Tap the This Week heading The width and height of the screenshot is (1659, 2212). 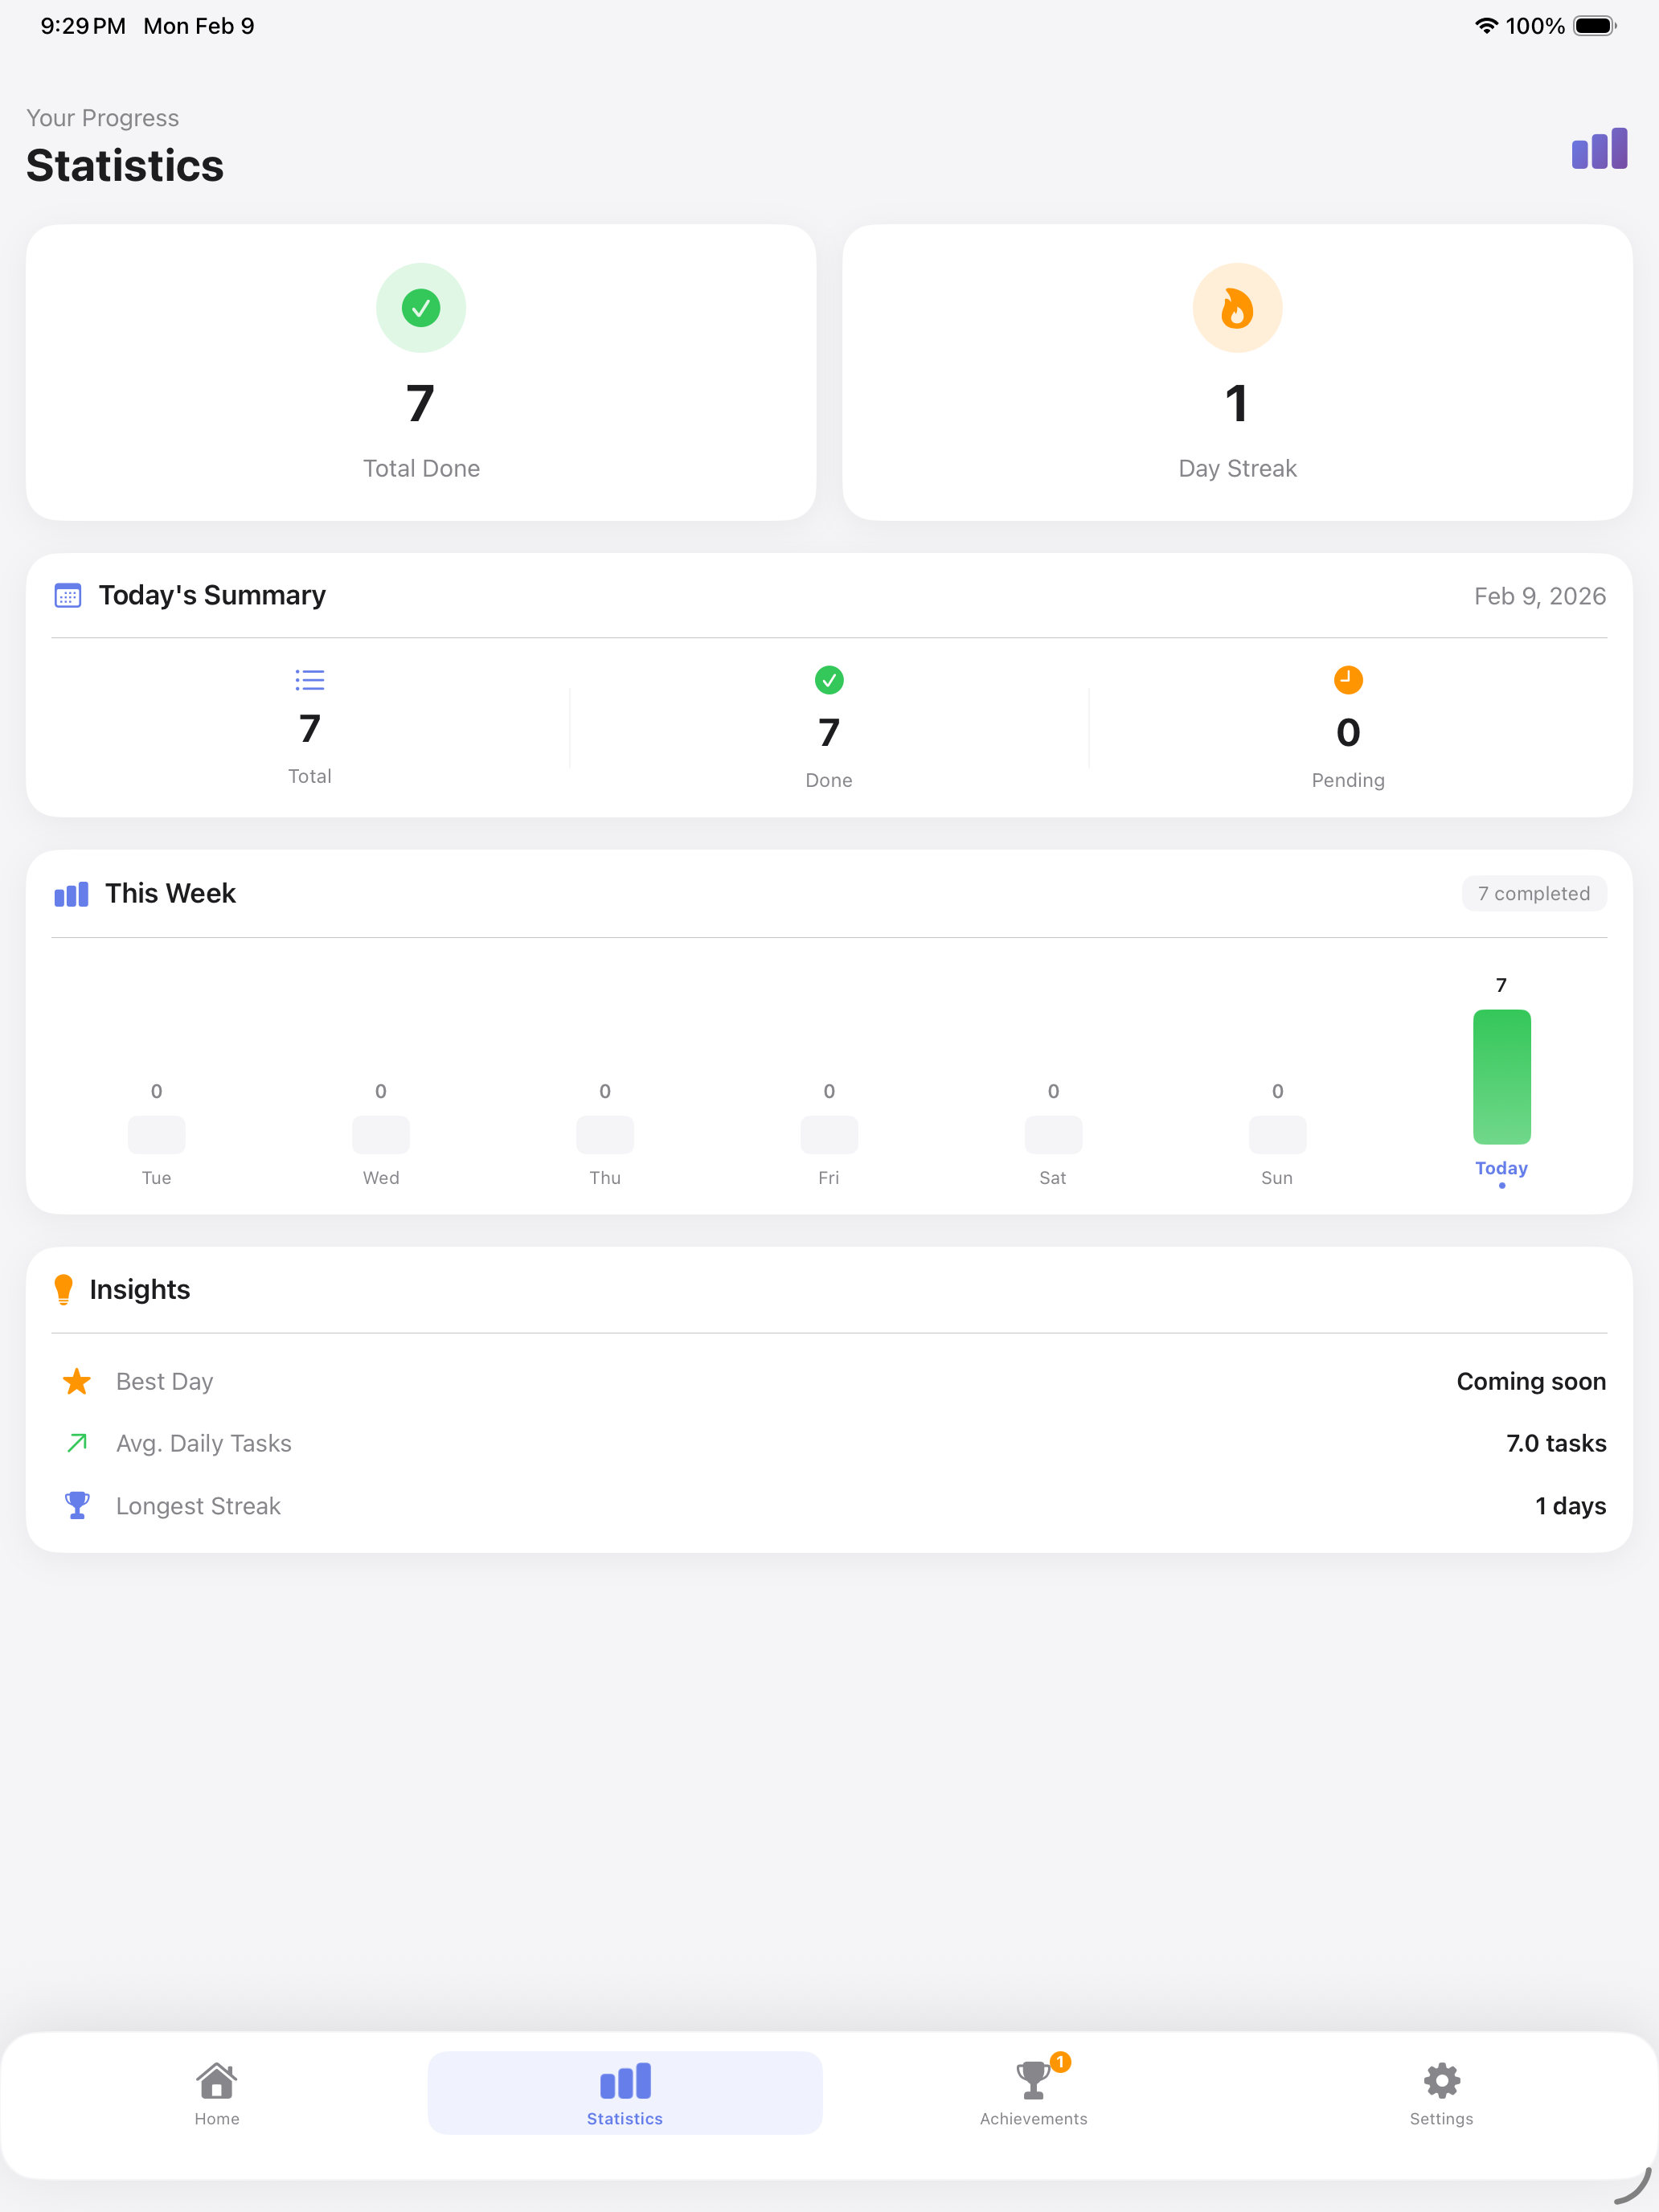171,894
